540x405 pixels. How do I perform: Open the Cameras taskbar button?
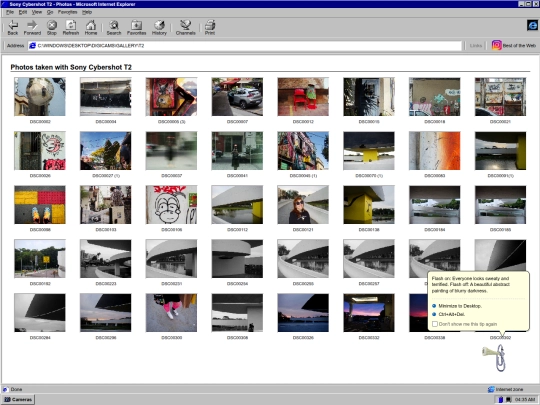tap(18, 399)
